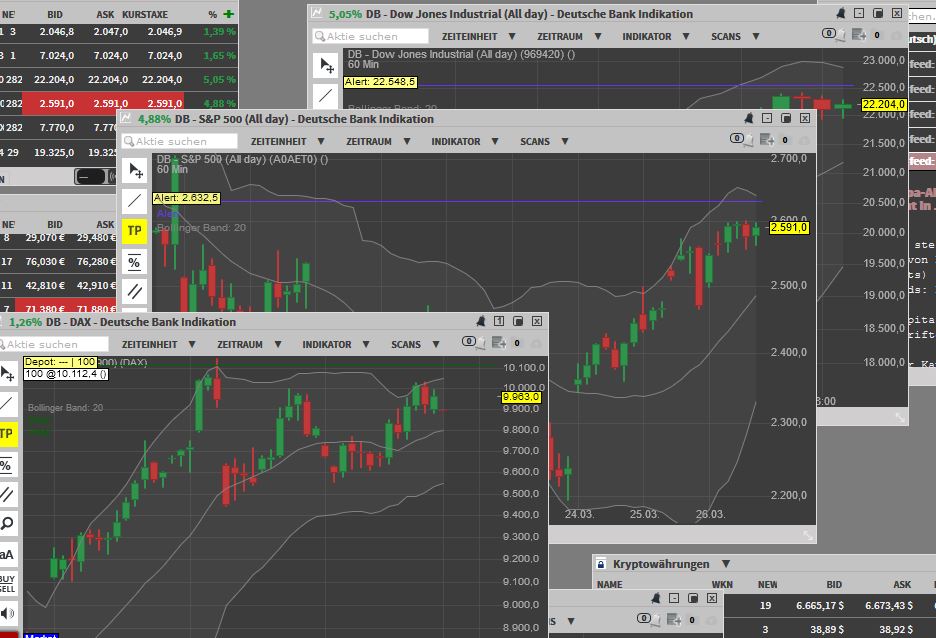Open INDIKATOR menu in Dow Jones window
This screenshot has width=936, height=638.
pos(656,36)
